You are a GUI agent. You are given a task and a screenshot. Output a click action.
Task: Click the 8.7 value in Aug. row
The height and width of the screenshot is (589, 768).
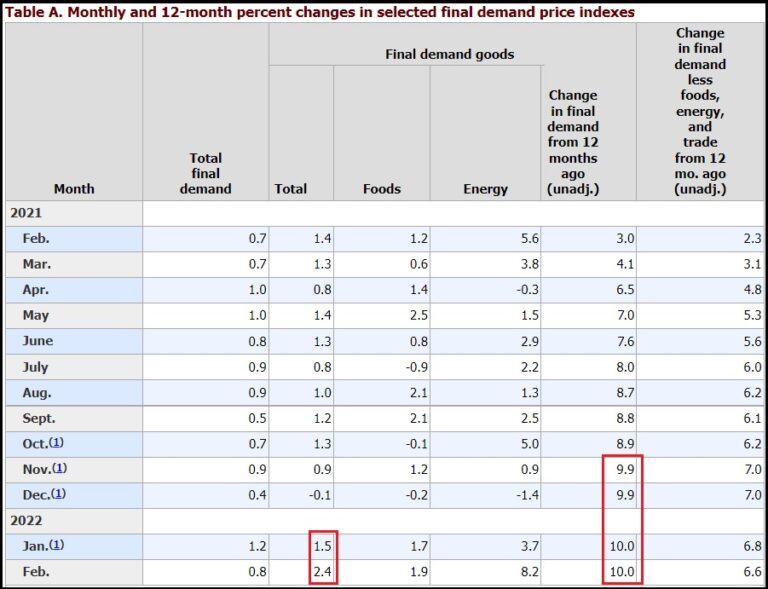625,393
